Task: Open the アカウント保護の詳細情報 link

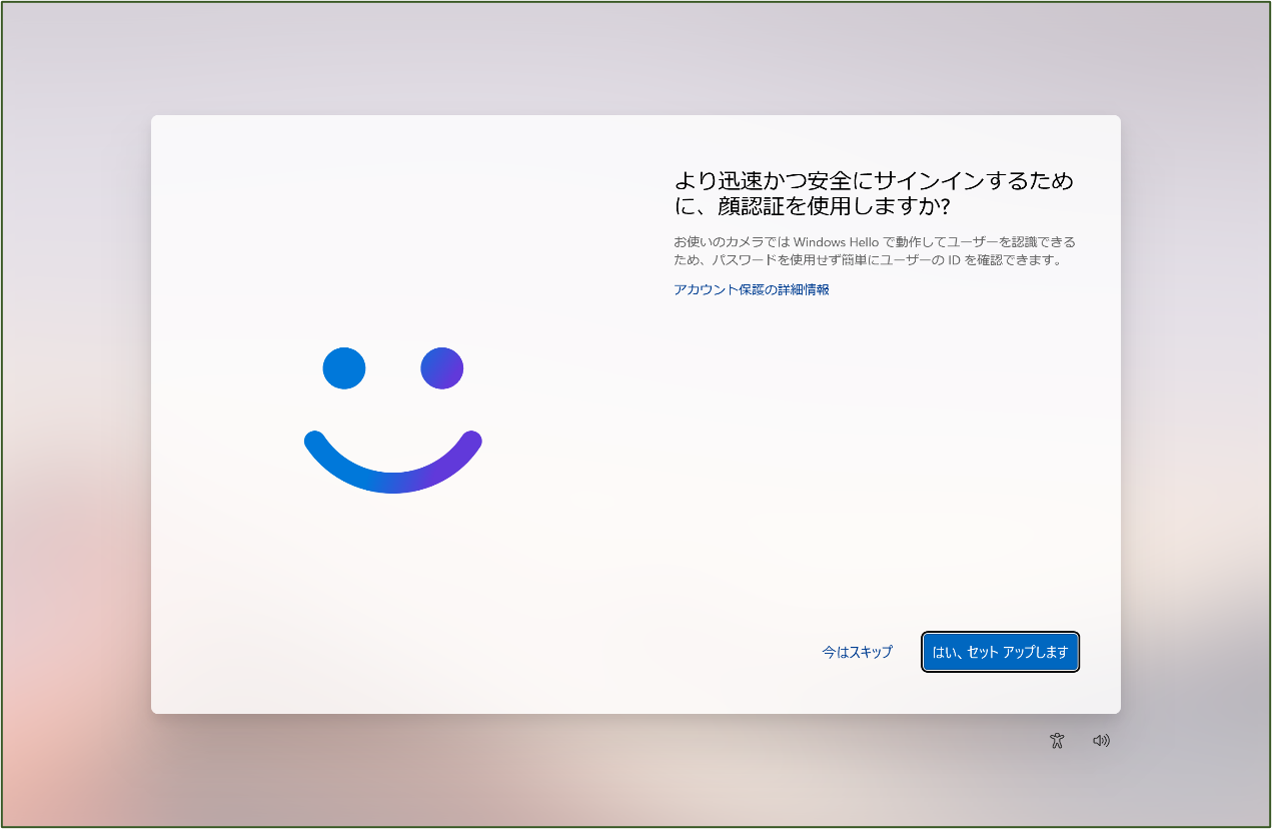Action: 751,290
